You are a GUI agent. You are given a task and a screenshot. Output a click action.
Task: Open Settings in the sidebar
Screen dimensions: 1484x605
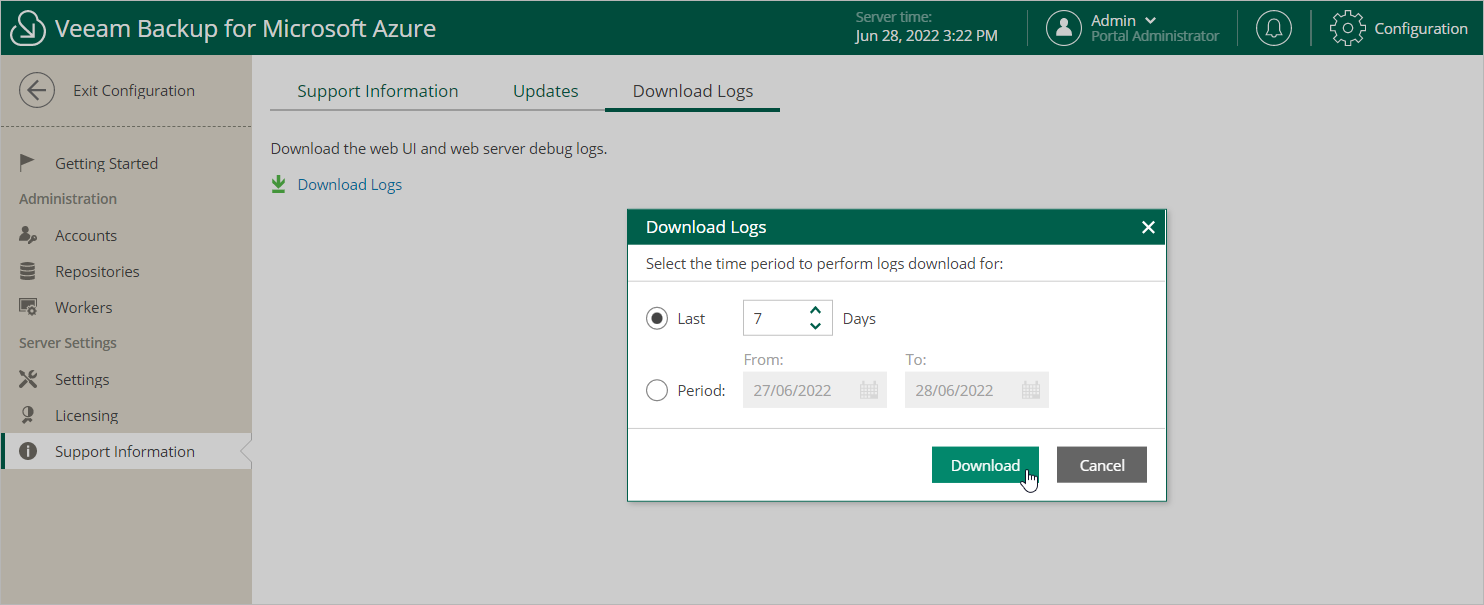(126, 379)
